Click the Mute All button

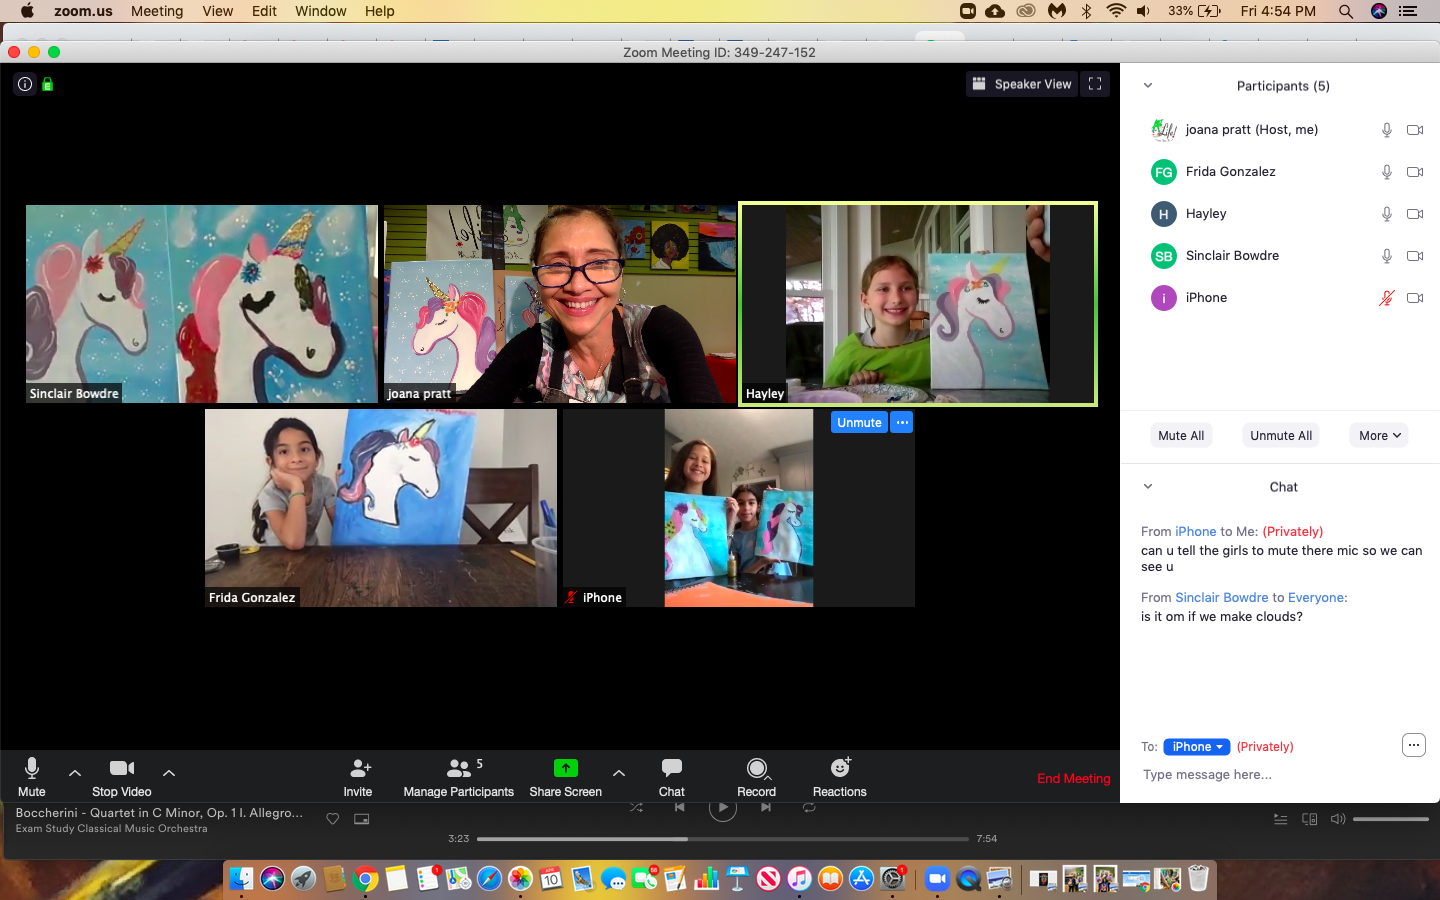(1180, 435)
